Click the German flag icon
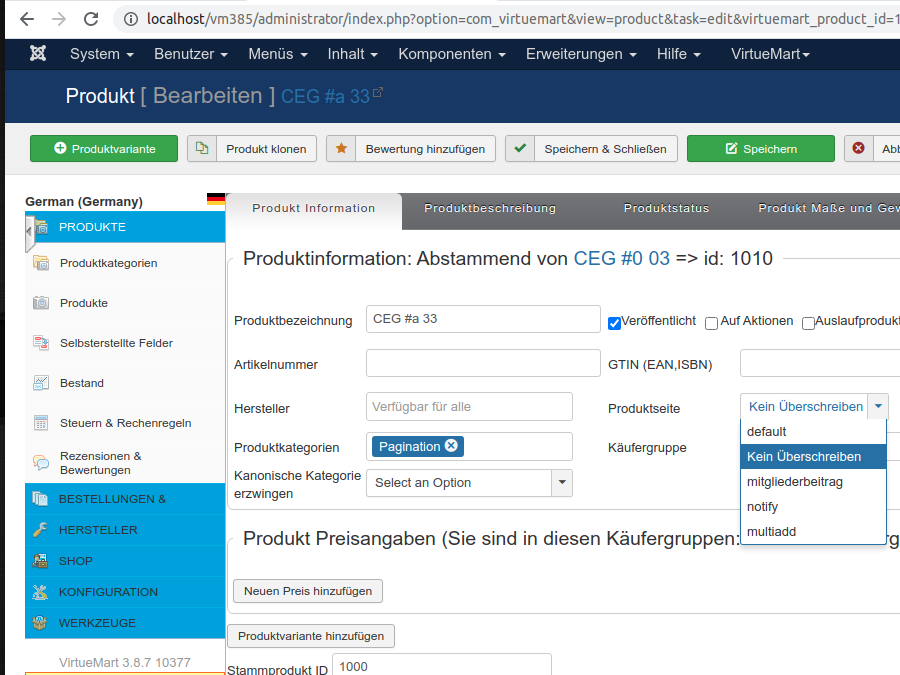Screen dimensions: 900x675 point(215,200)
